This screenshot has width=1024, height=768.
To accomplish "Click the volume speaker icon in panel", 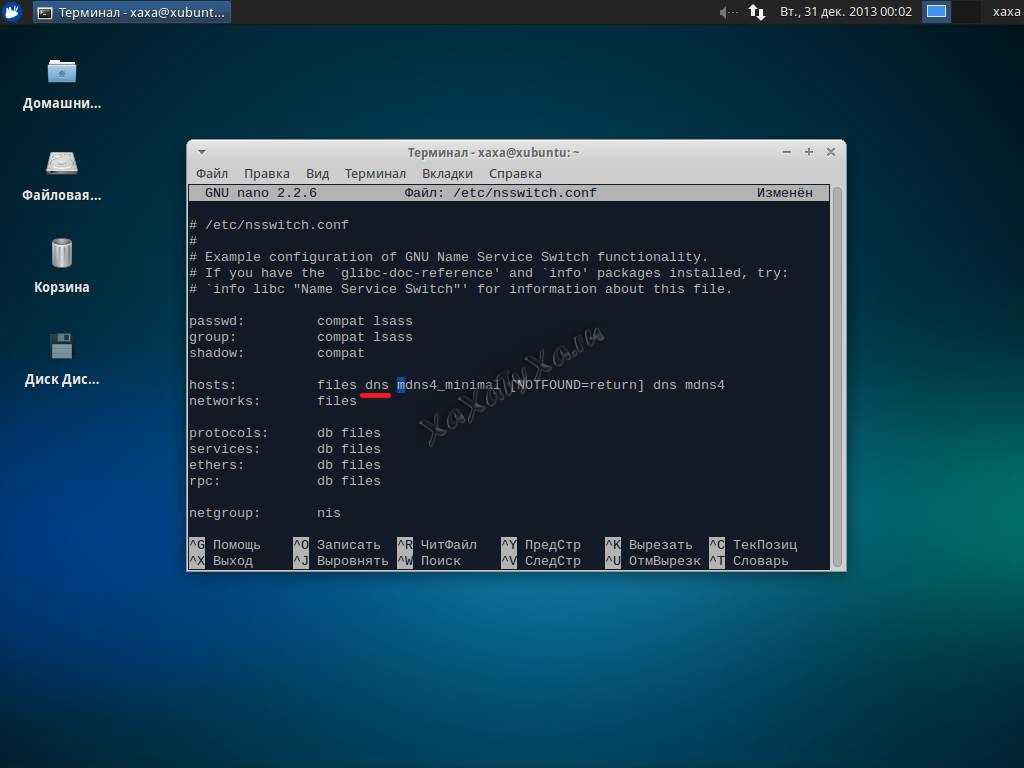I will tap(726, 12).
